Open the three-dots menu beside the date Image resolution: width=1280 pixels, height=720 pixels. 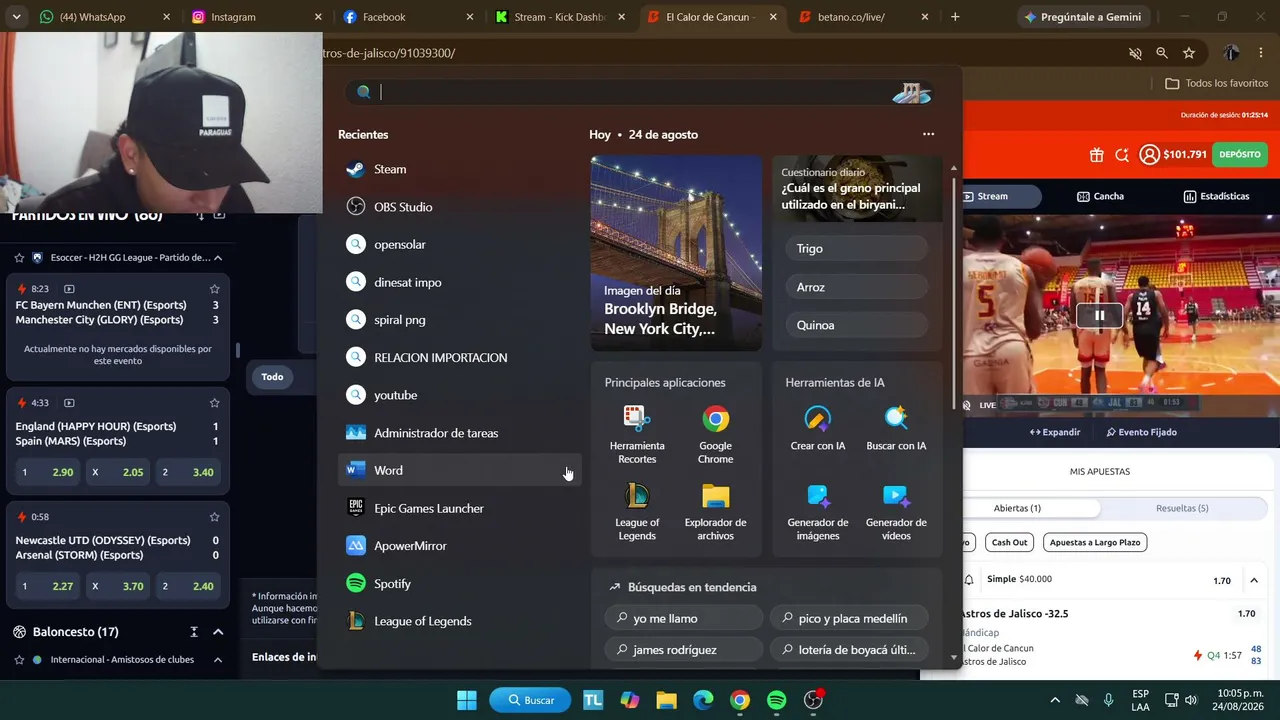coord(928,134)
